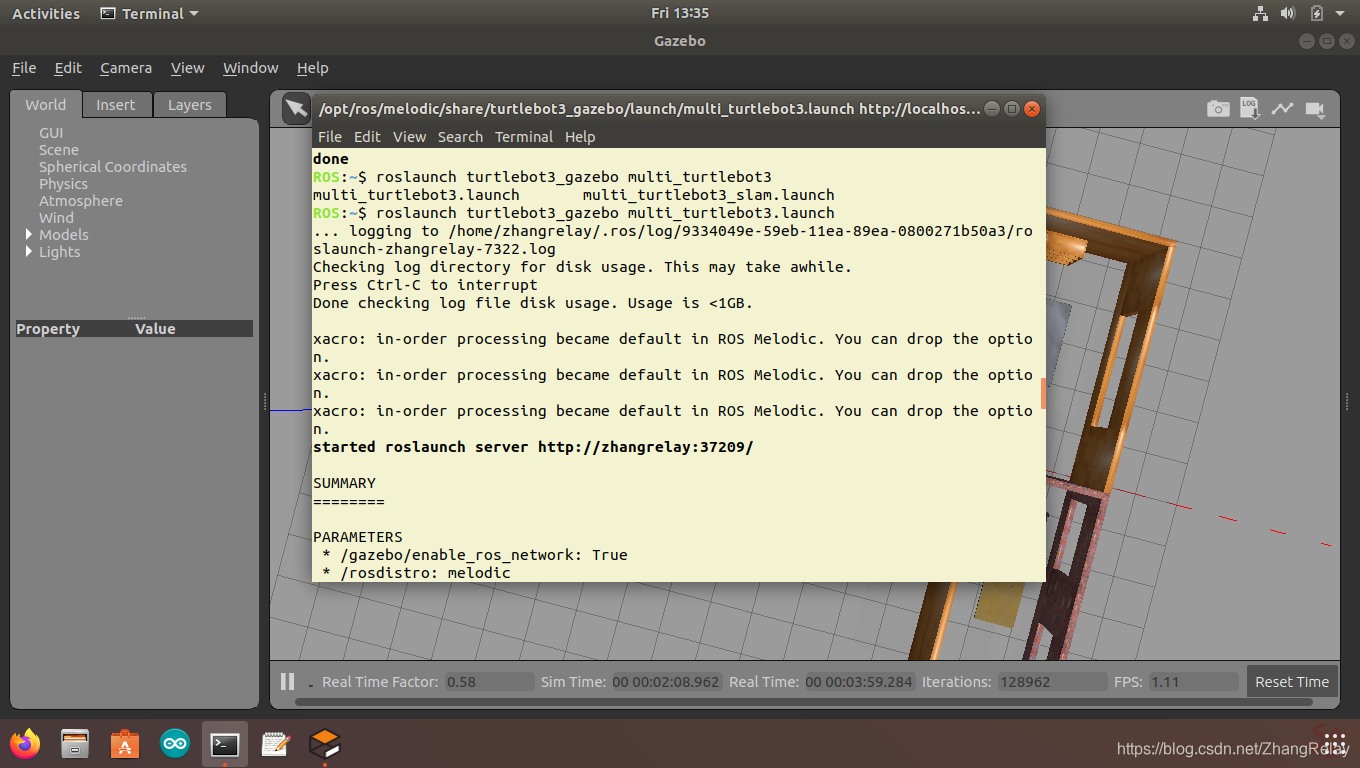Open the plot window icon
Screen dimensions: 1360x768
1282,108
